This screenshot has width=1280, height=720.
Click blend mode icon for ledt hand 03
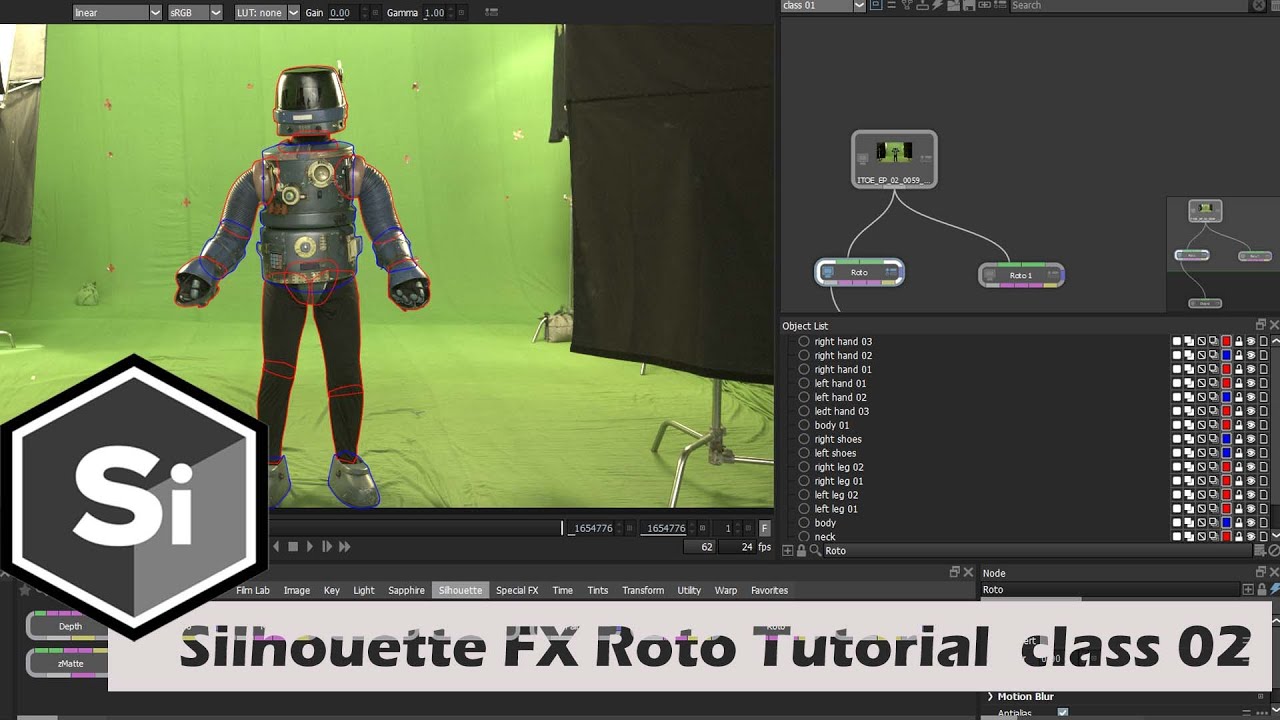1189,411
